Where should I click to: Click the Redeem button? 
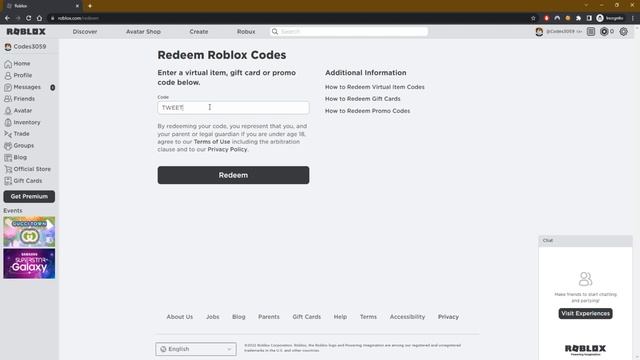233,175
